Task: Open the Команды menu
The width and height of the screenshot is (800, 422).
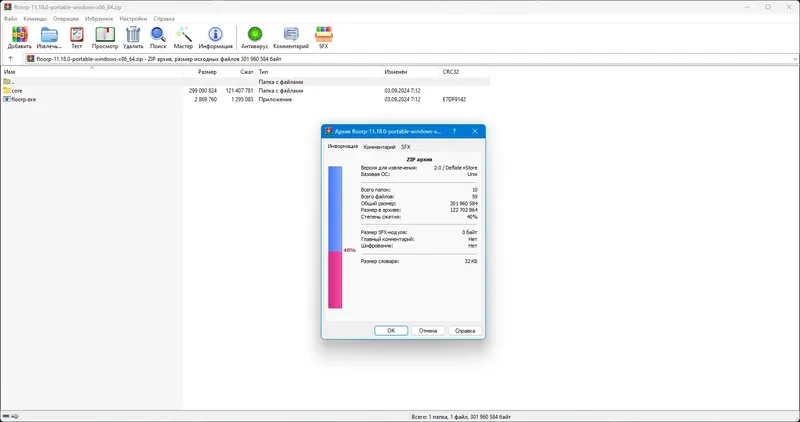Action: [x=35, y=18]
